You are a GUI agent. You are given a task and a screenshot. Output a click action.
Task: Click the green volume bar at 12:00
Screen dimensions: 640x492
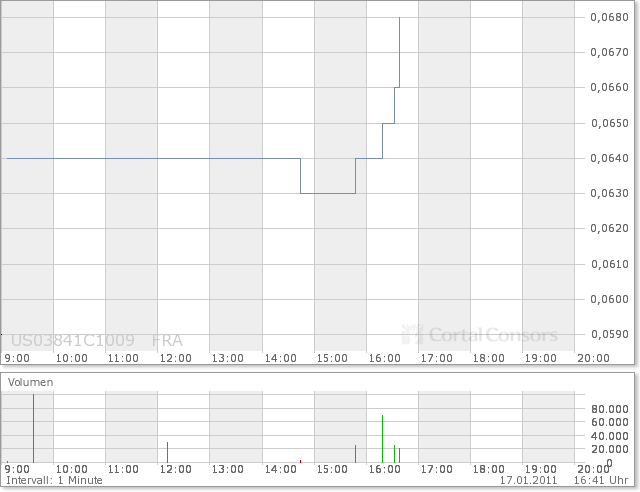pos(167,452)
